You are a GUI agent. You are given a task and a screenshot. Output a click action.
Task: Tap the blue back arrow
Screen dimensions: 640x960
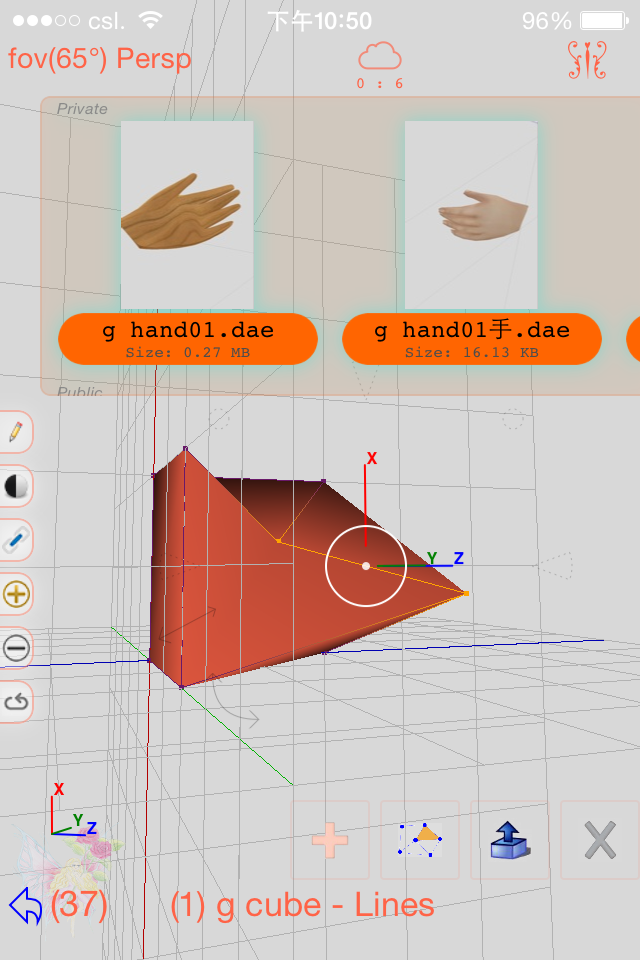point(26,906)
